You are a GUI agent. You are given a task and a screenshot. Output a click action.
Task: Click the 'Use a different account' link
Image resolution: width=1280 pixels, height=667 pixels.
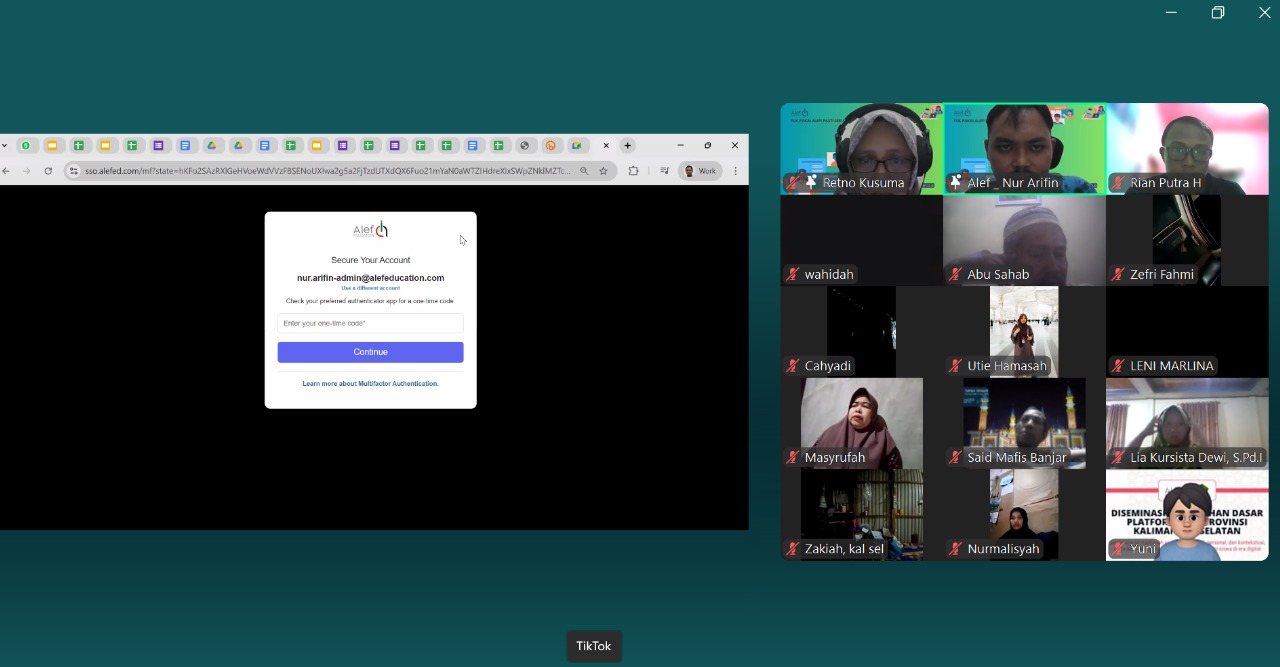[370, 288]
